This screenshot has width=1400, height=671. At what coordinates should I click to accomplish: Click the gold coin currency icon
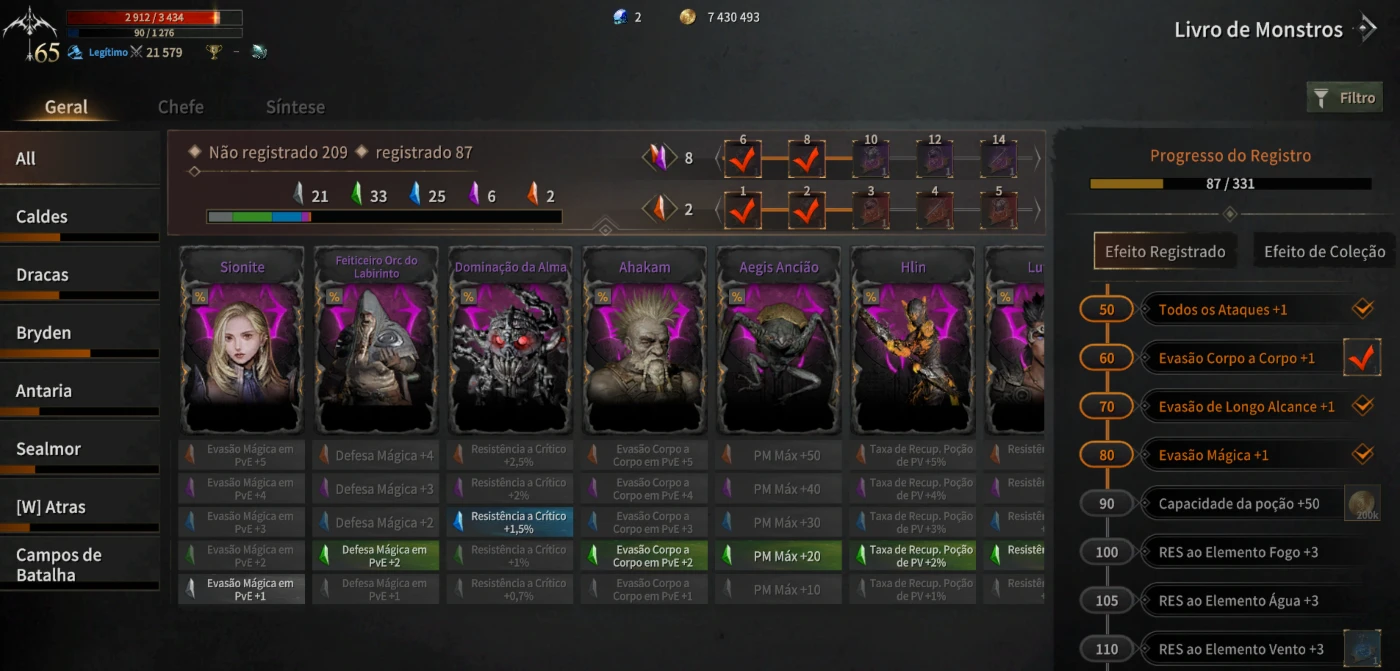[688, 17]
